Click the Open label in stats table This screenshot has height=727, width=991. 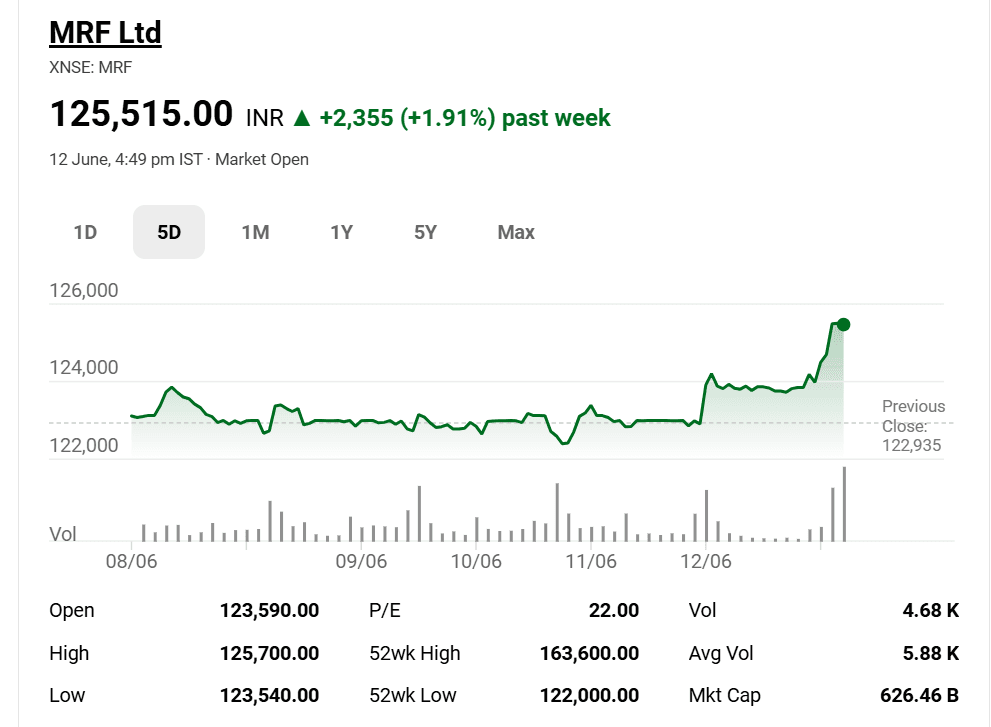(72, 611)
